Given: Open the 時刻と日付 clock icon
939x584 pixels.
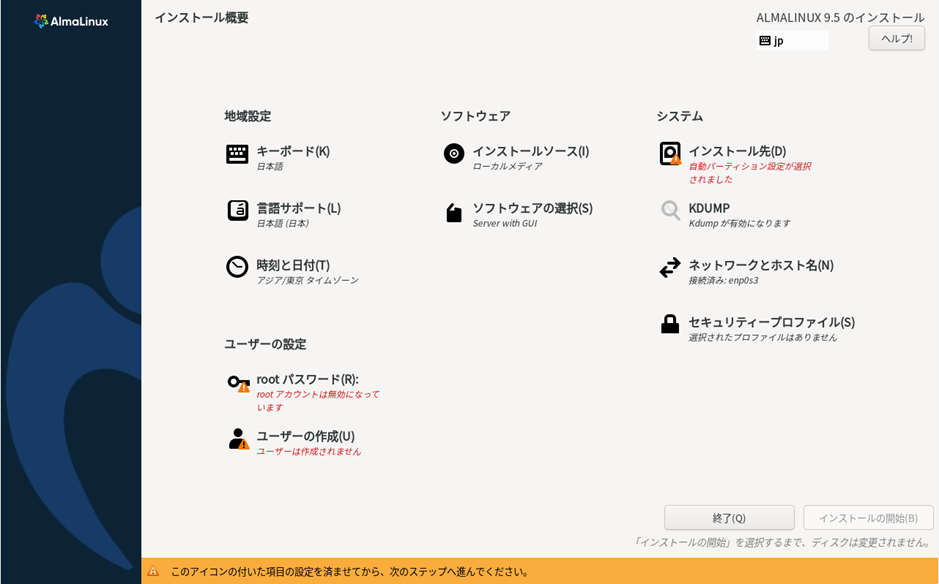Looking at the screenshot, I should pyautogui.click(x=236, y=267).
